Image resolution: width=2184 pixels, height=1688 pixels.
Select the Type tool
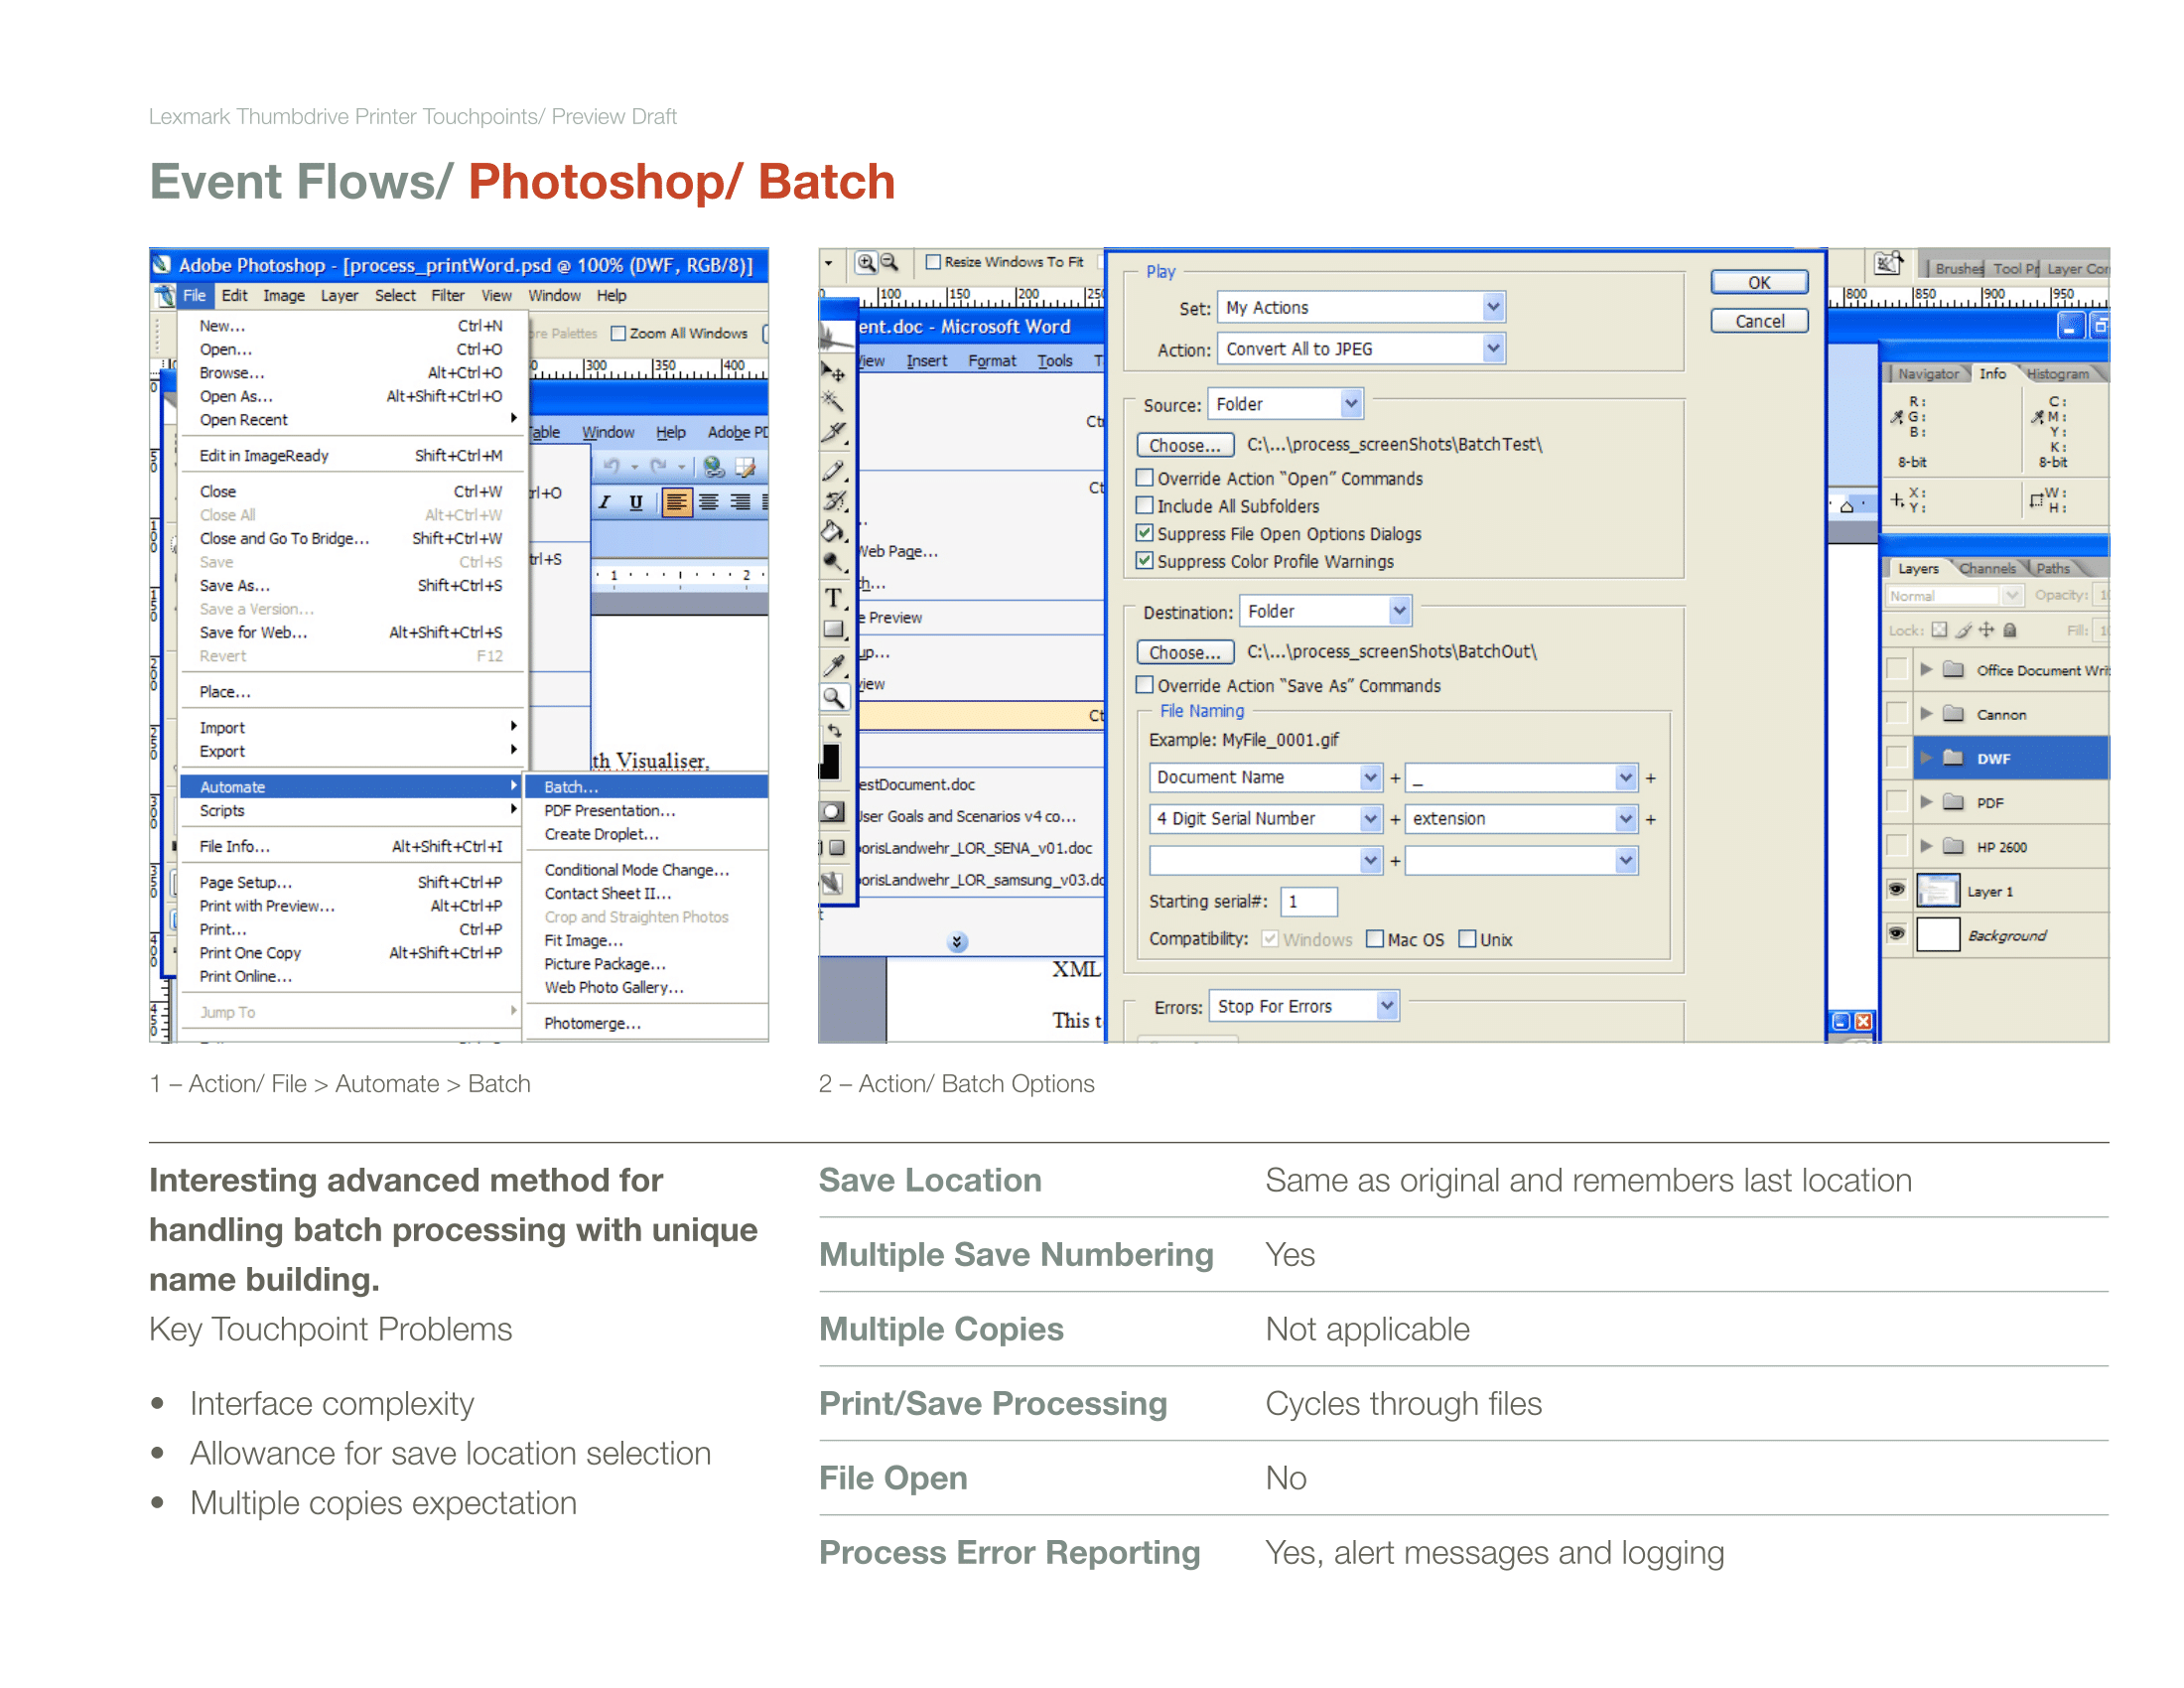833,598
